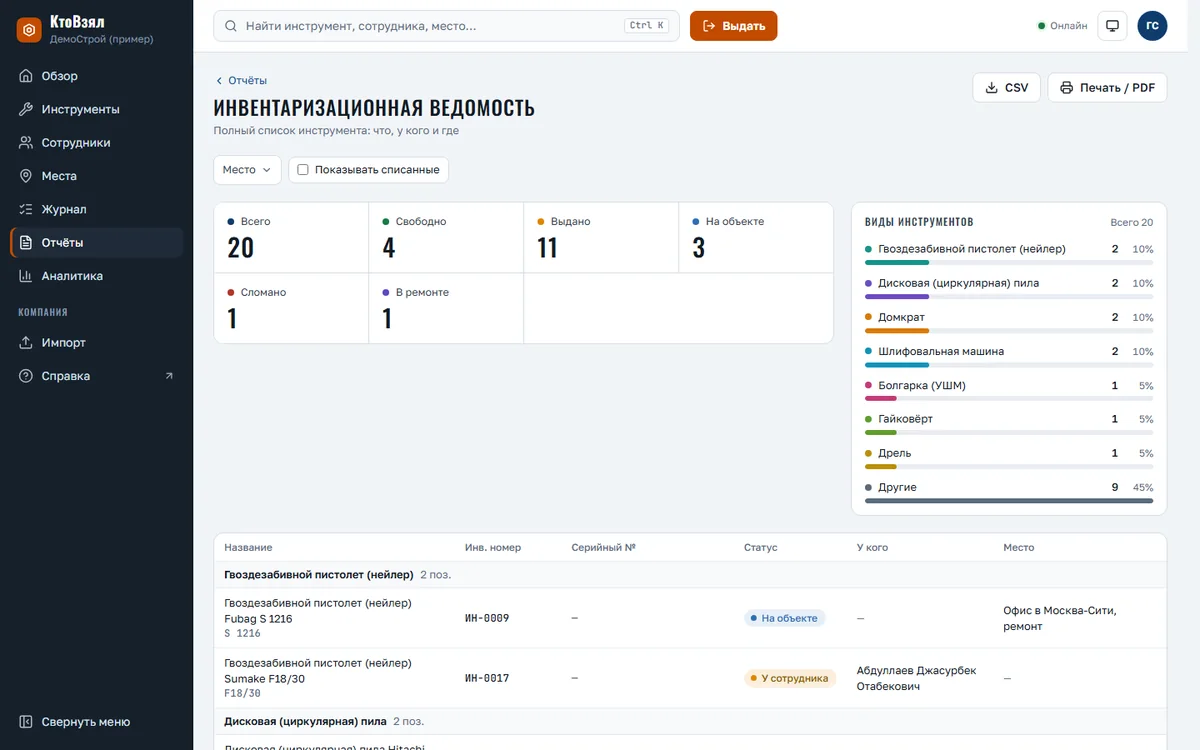This screenshot has width=1200, height=750.
Task: Click the Выдать button
Action: [733, 26]
